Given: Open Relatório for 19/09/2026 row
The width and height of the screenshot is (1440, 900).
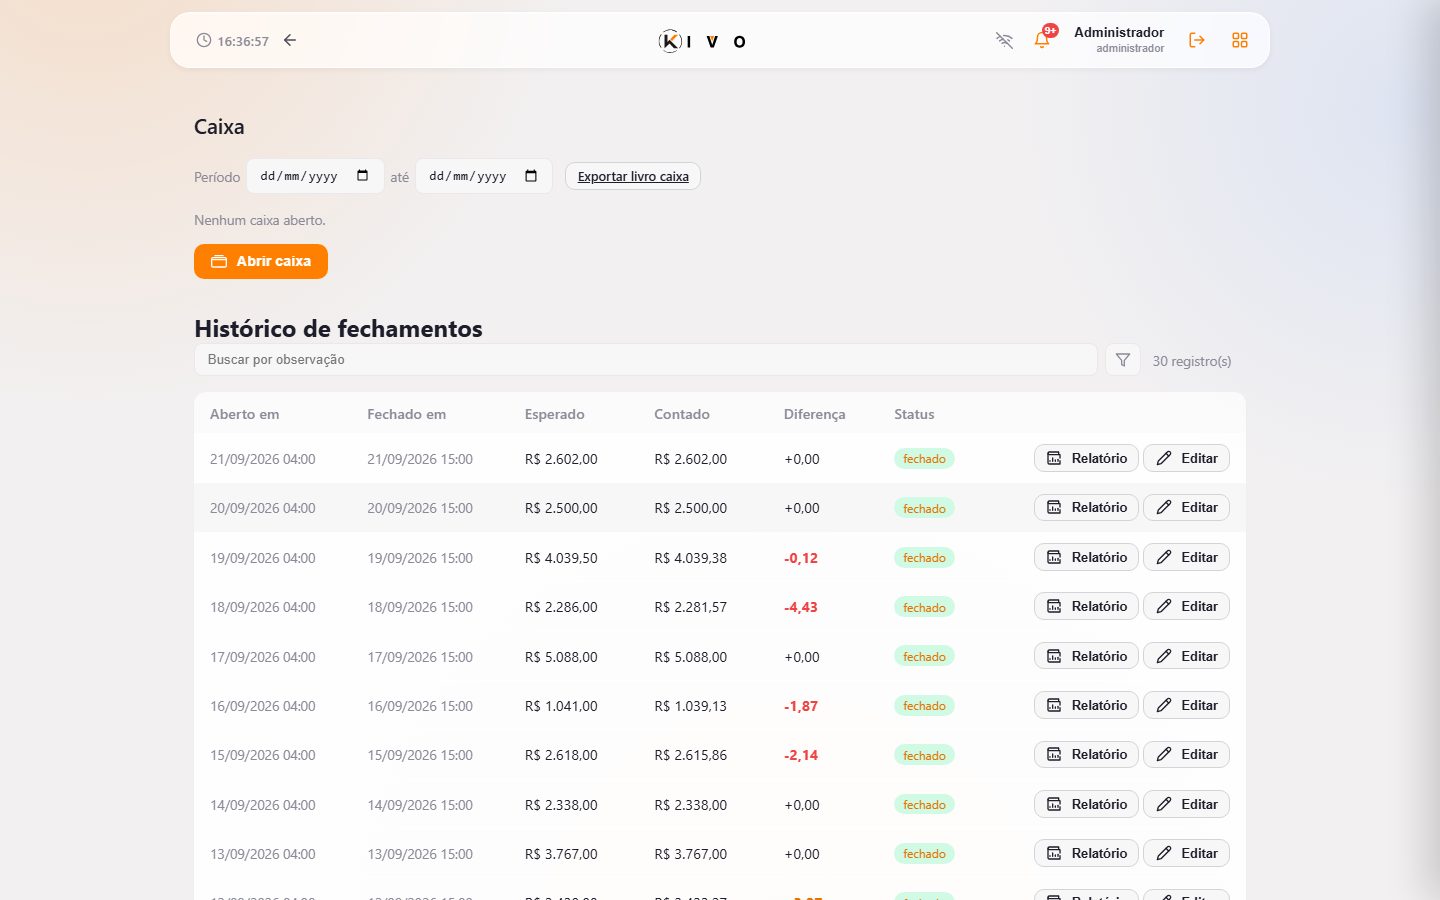Looking at the screenshot, I should 1086,557.
